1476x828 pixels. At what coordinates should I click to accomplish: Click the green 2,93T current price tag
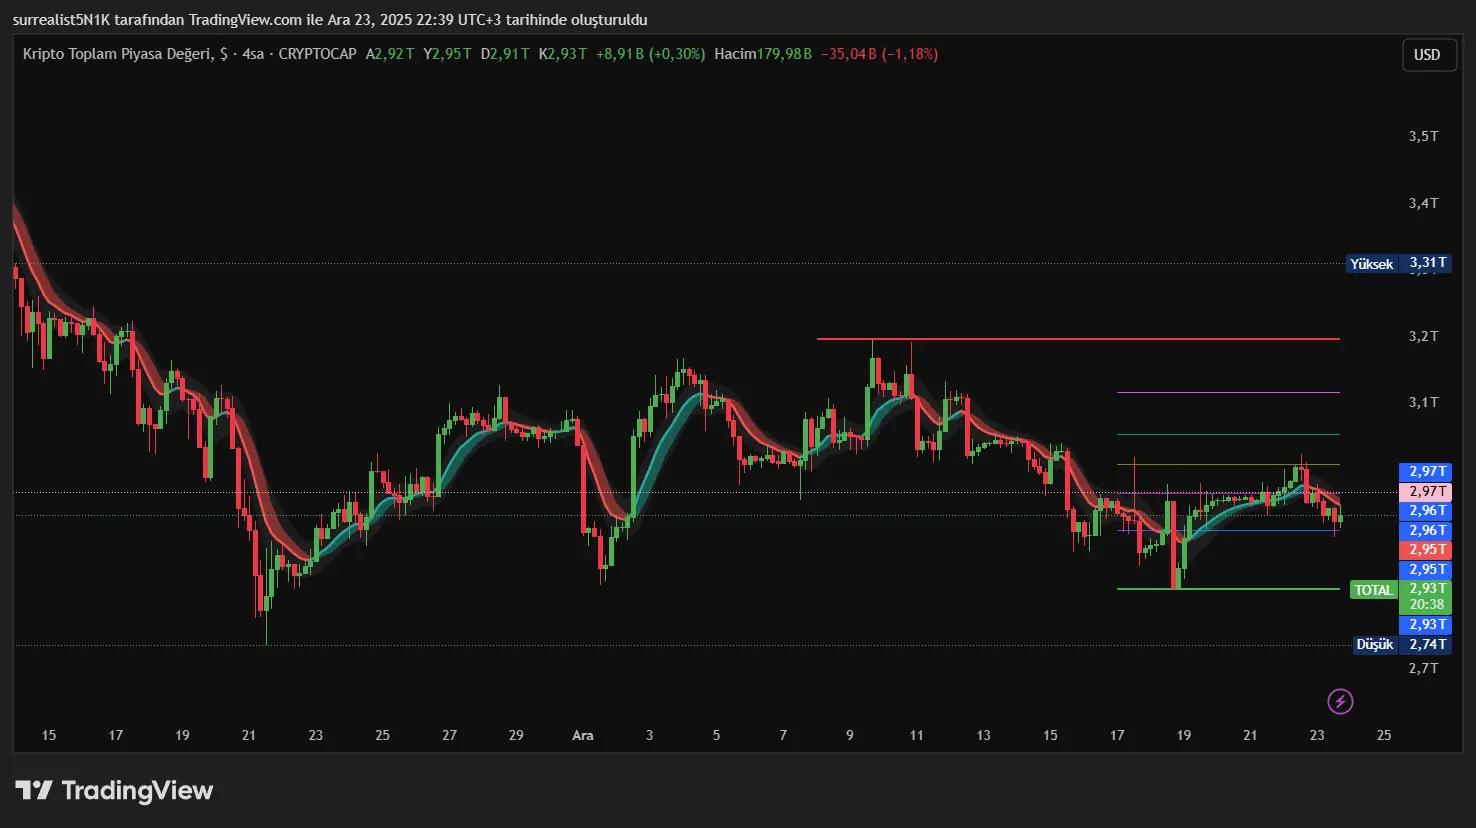[x=1427, y=589]
